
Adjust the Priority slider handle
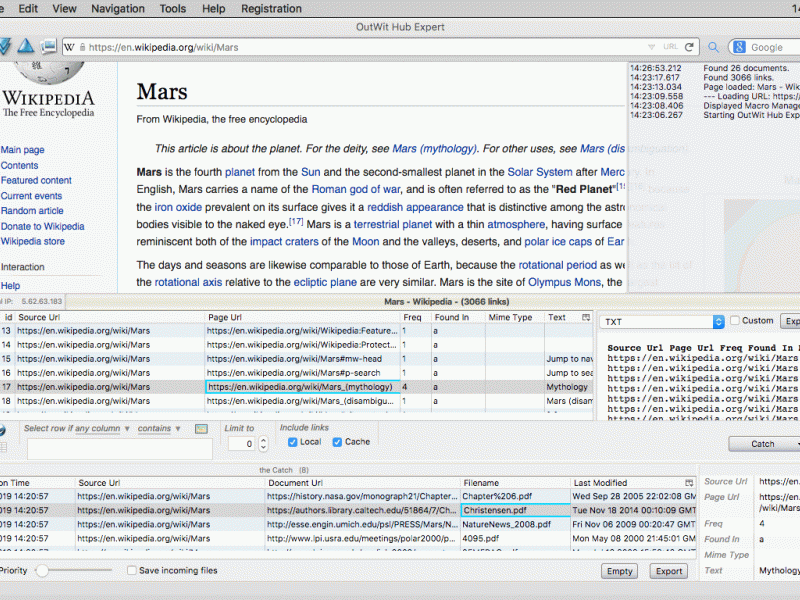tap(42, 570)
